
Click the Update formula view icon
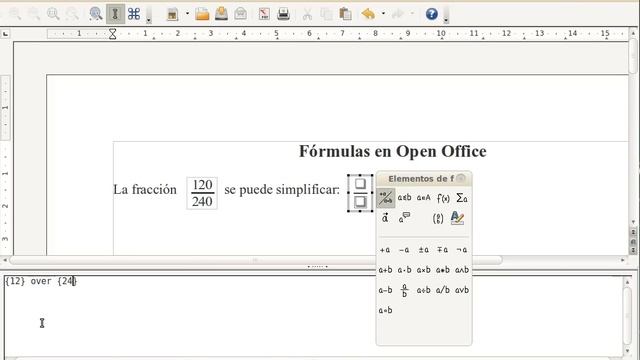coord(96,14)
